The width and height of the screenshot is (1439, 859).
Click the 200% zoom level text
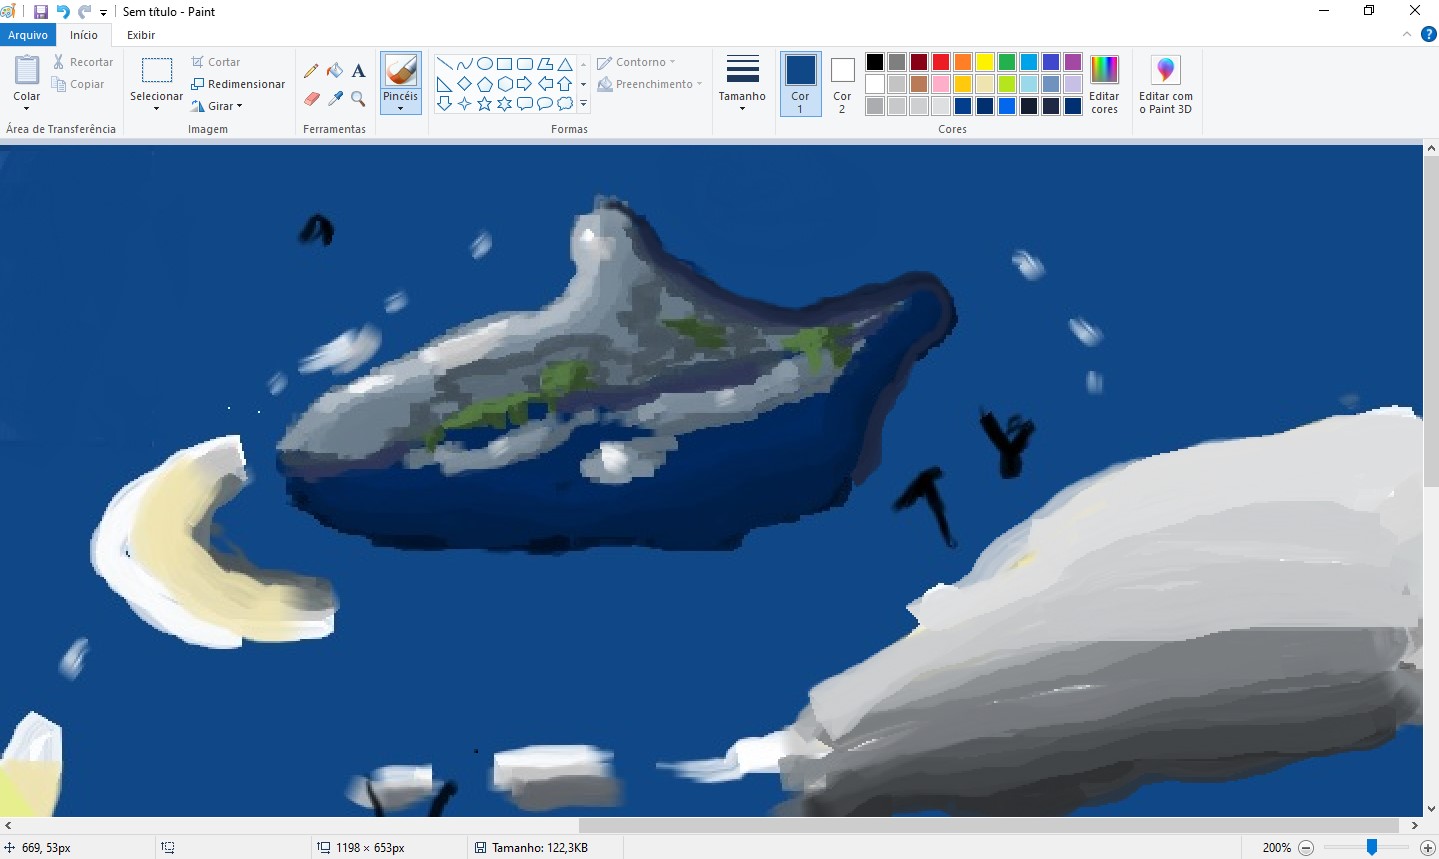point(1277,847)
